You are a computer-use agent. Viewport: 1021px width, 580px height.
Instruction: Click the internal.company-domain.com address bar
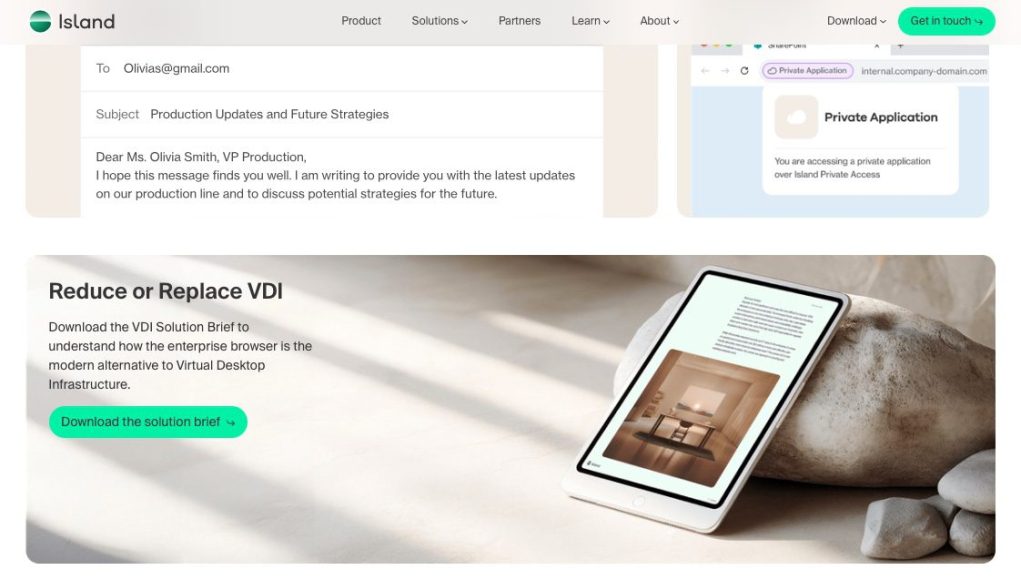[923, 71]
